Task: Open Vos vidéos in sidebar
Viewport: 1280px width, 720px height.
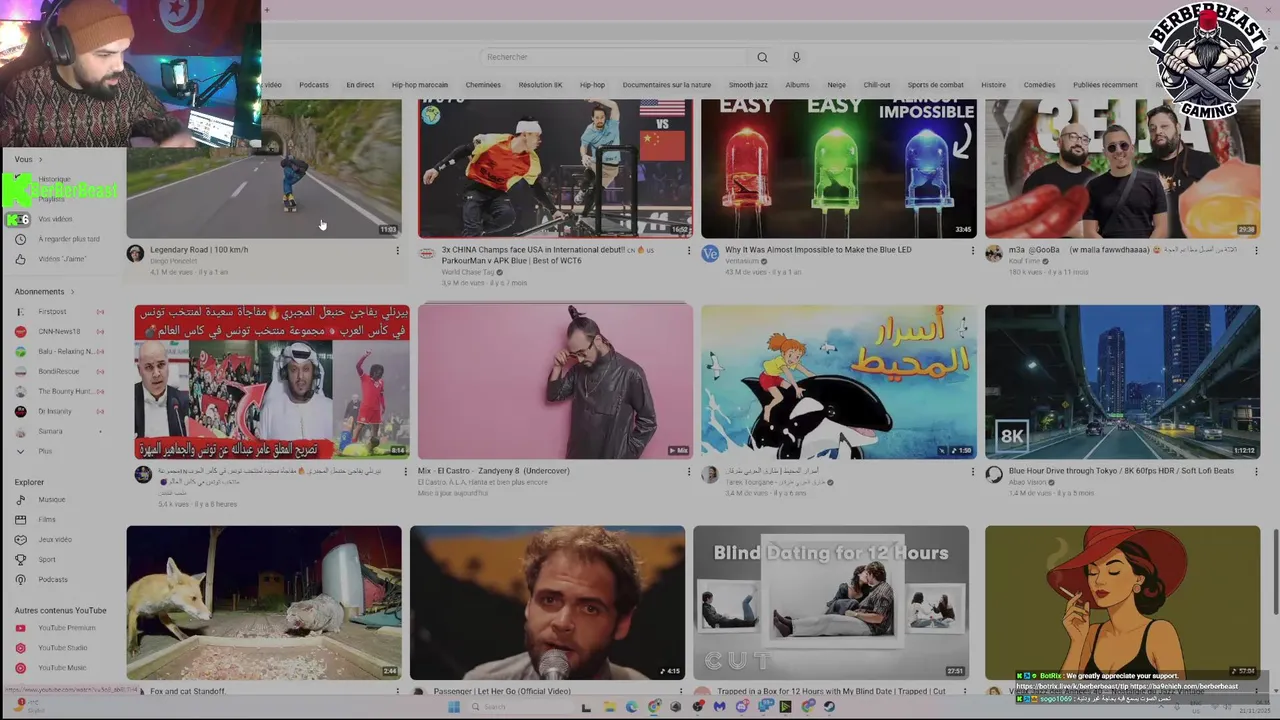Action: tap(55, 219)
